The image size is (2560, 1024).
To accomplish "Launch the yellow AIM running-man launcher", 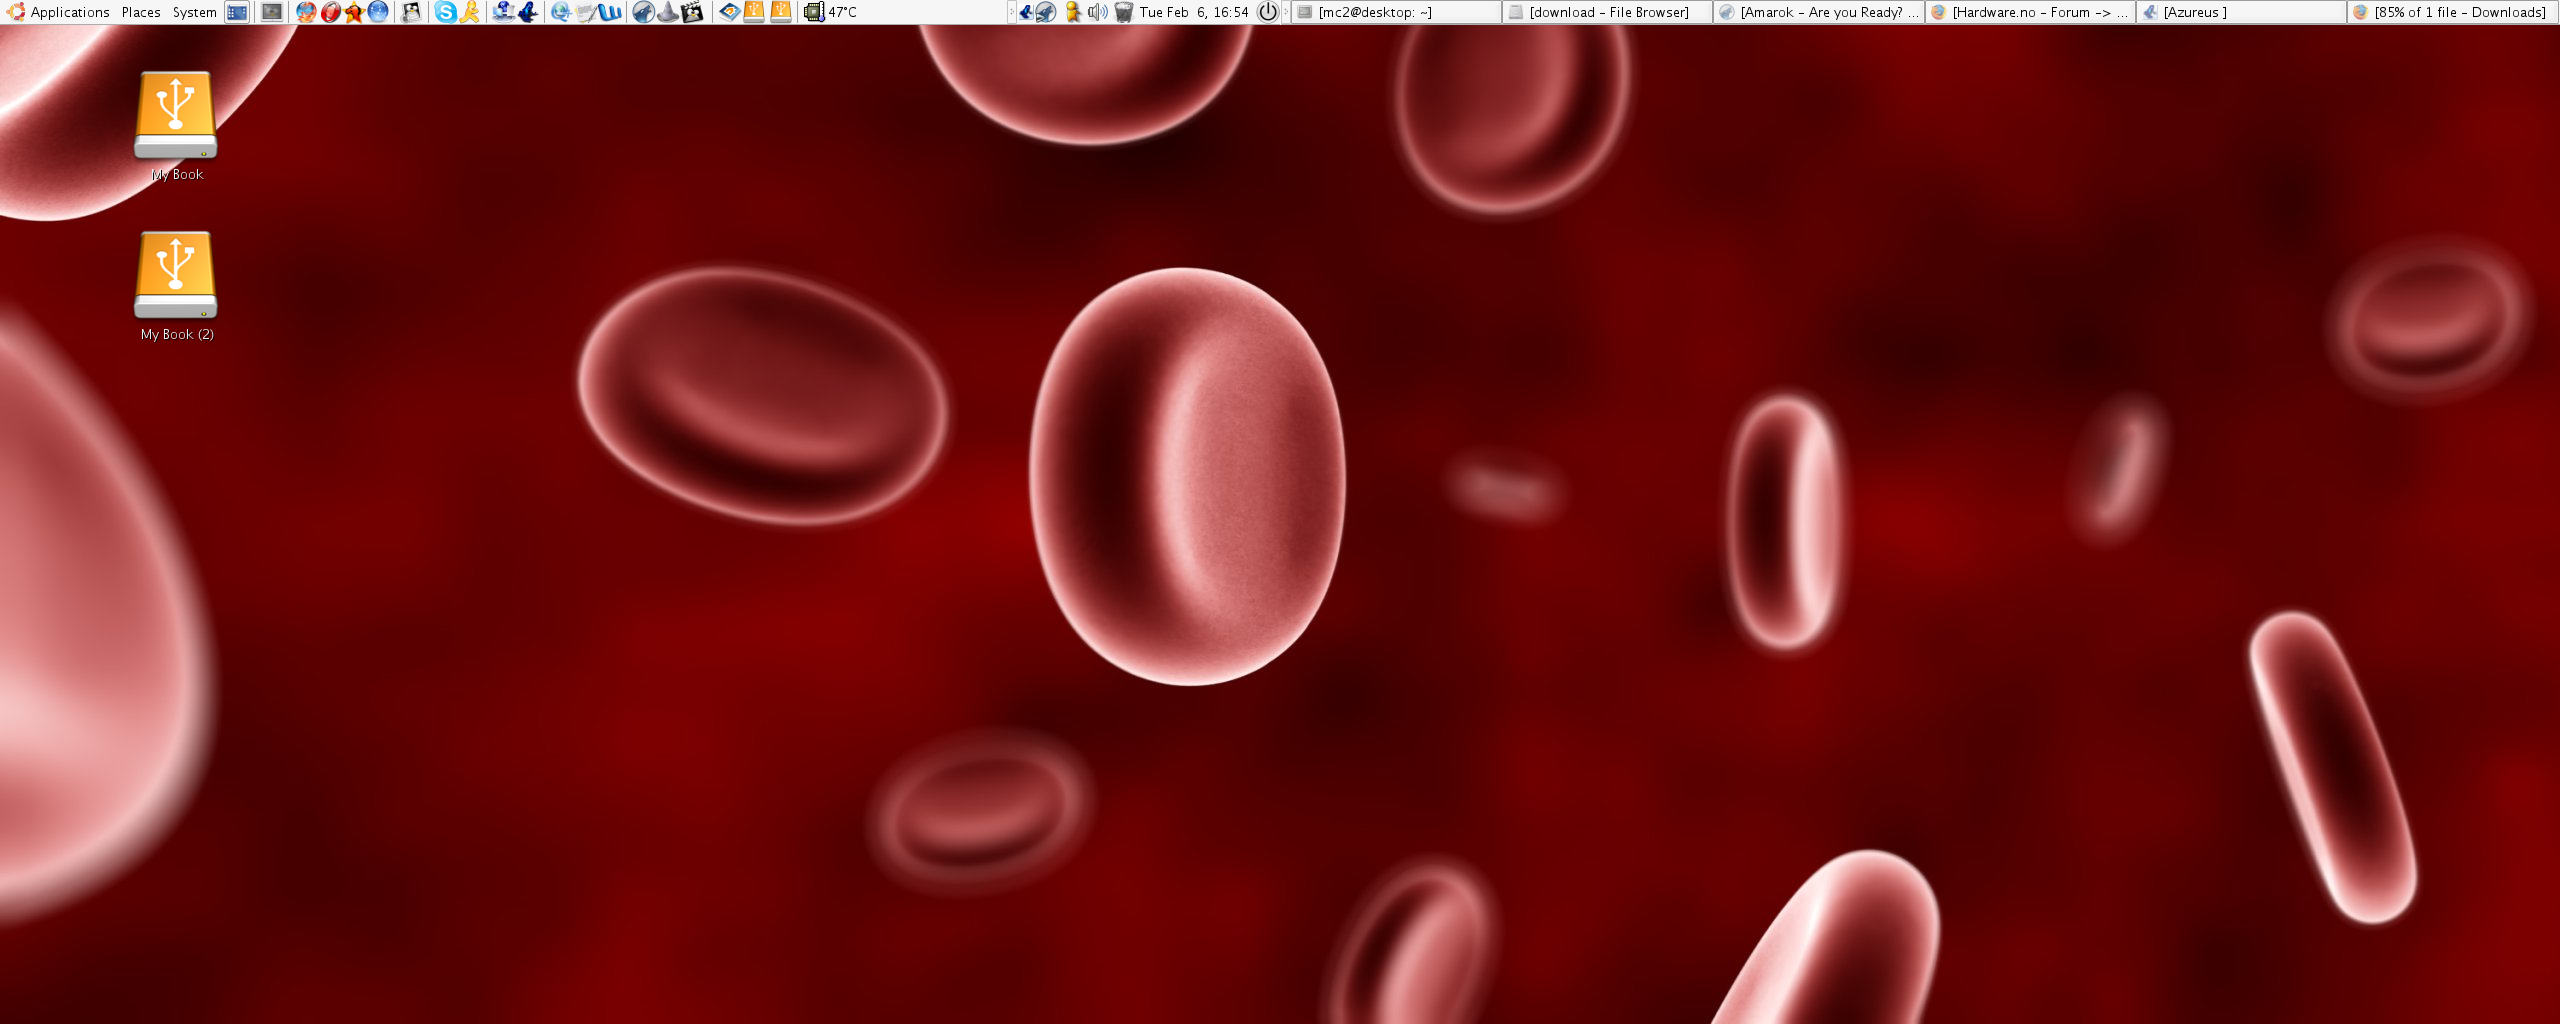I will pyautogui.click(x=469, y=12).
